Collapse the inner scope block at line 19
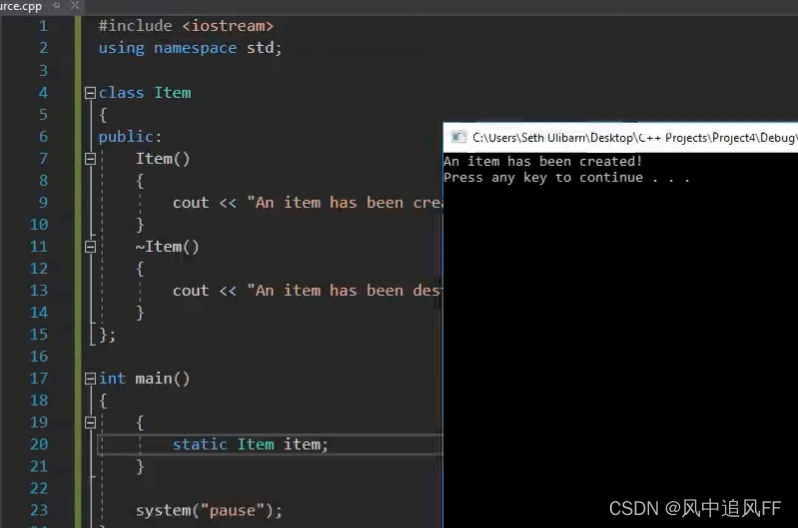Screen dimensions: 798x528 click(x=90, y=422)
